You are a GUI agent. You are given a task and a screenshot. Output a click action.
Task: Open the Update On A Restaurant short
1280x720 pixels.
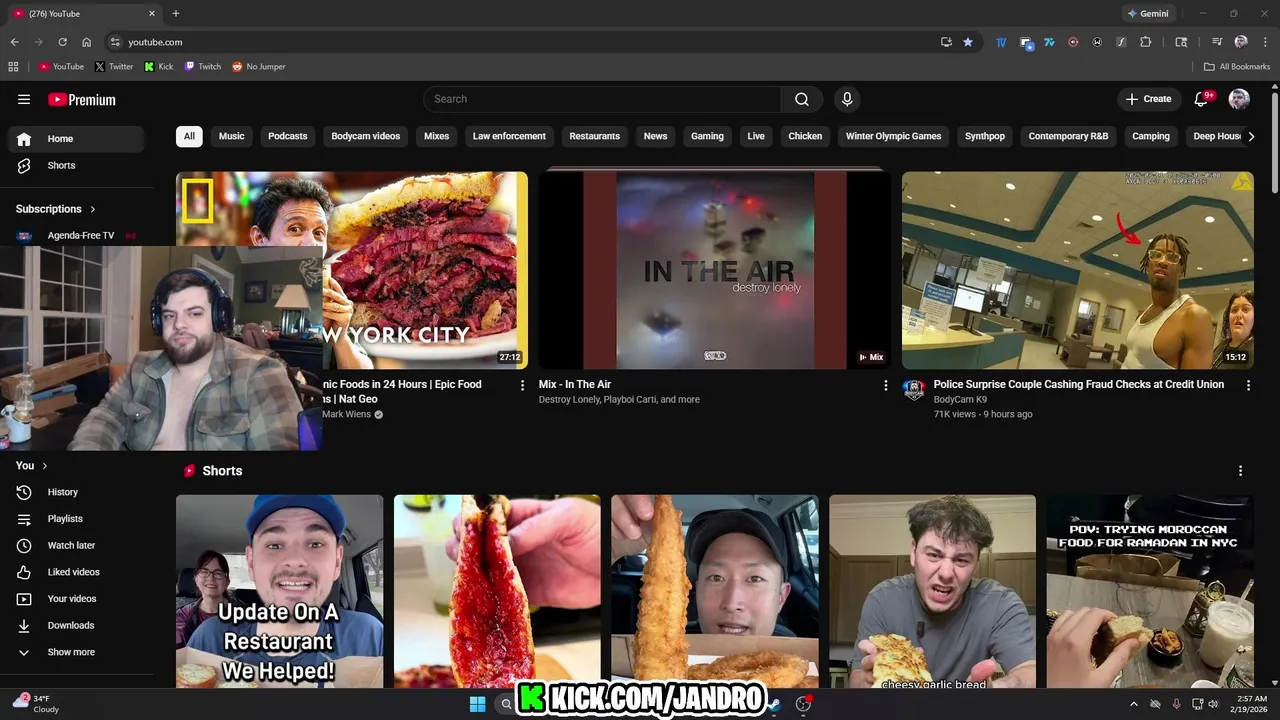tap(279, 591)
